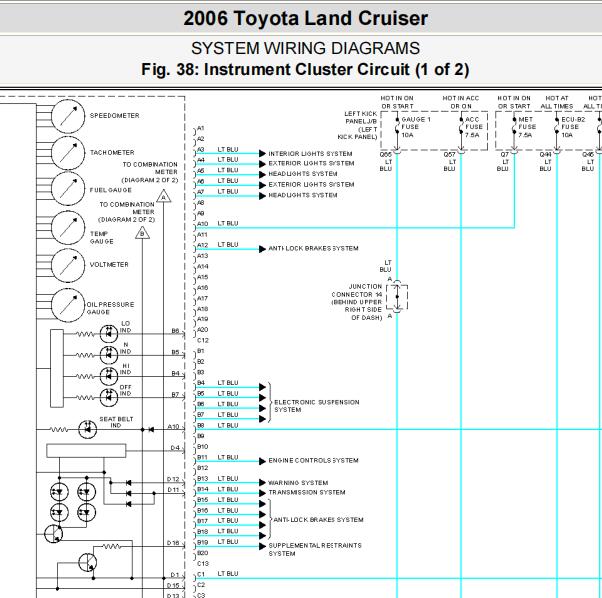Image resolution: width=602 pixels, height=598 pixels.
Task: Click the EXTERIOR LIGHTS SYSTEM label at pin A6
Action: (x=311, y=185)
